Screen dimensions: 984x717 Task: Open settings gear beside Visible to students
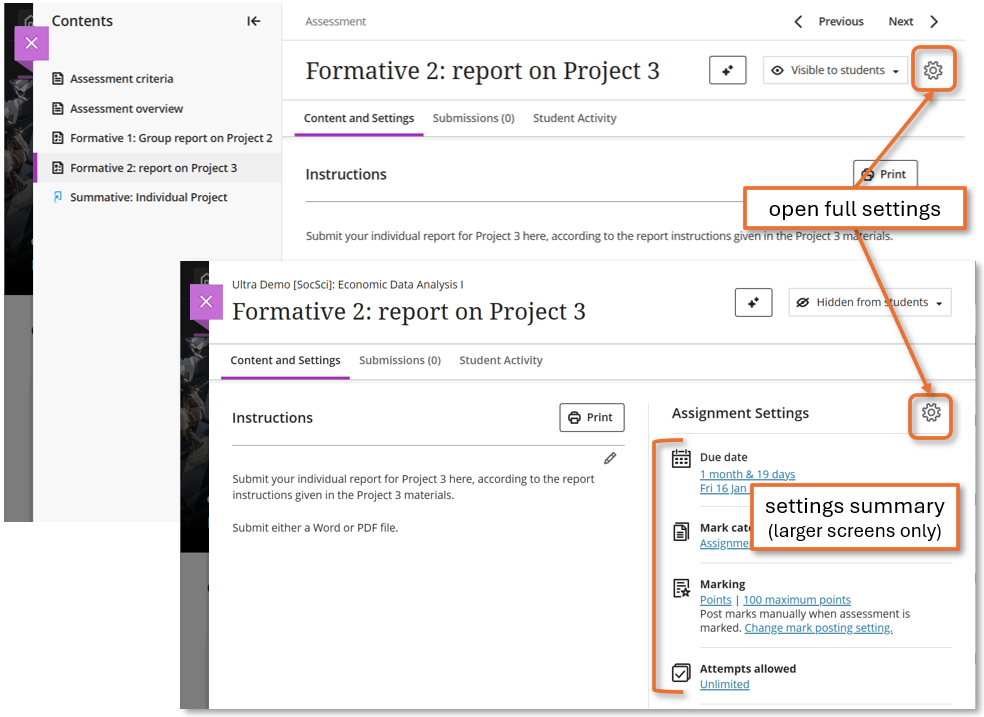point(932,70)
